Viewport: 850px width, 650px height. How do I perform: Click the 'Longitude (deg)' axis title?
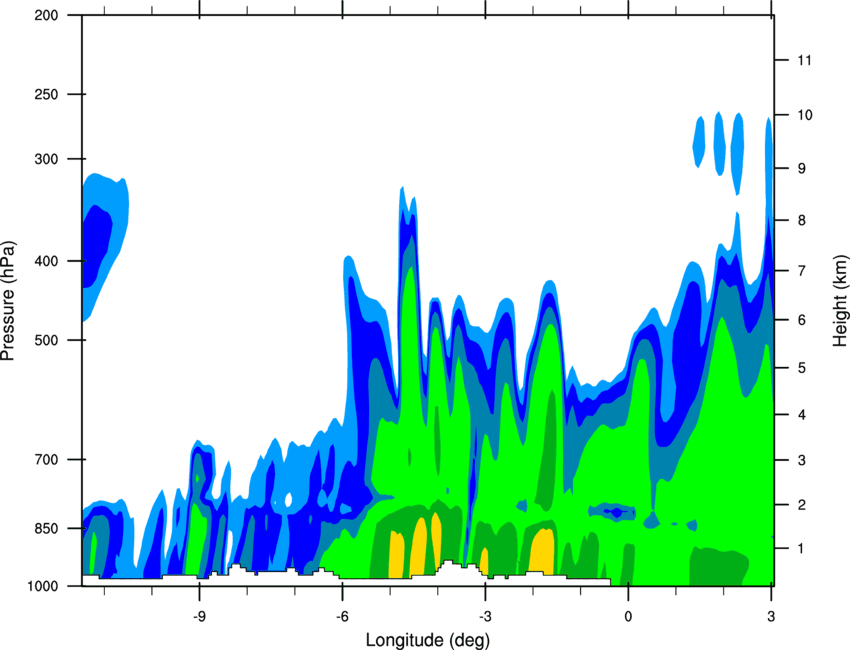(428, 640)
